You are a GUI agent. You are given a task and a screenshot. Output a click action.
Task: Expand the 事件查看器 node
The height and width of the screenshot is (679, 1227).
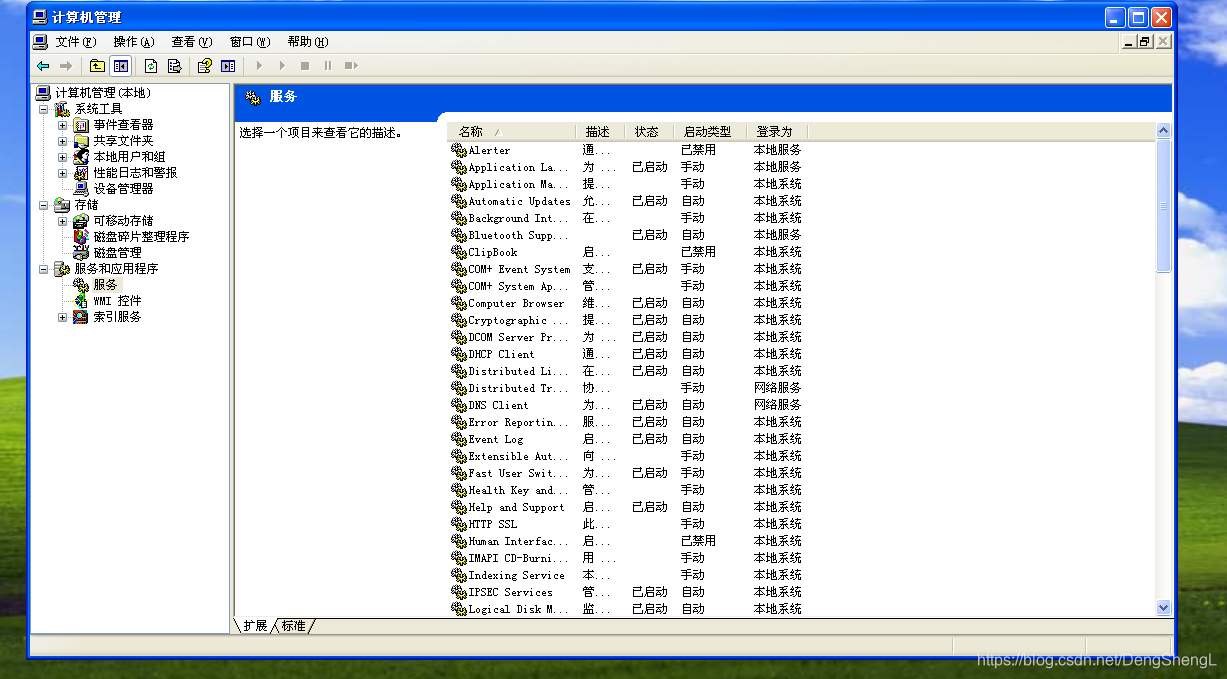62,125
